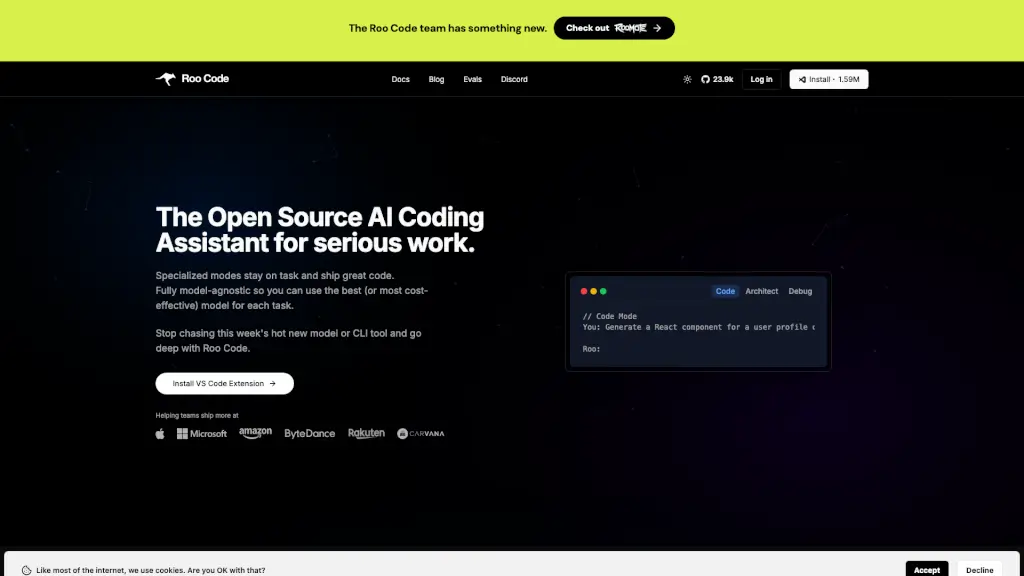Click the cookie icon in consent bar
The image size is (1024, 576).
tap(26, 570)
